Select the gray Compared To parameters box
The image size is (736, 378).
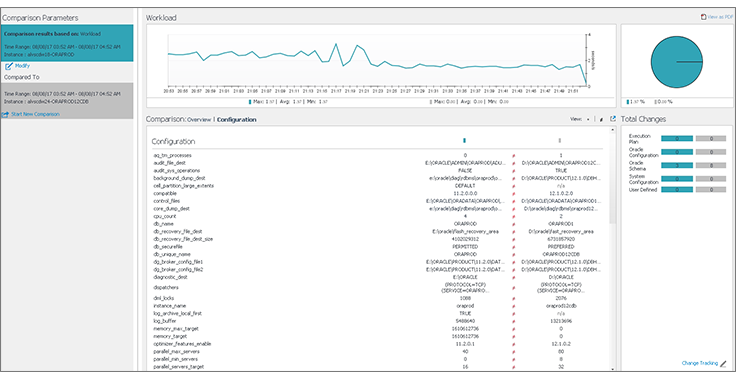[67, 101]
